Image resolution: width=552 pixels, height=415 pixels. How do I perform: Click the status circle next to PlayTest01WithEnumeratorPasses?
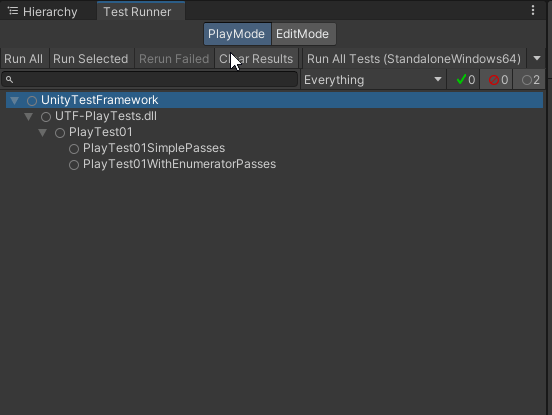click(x=74, y=165)
